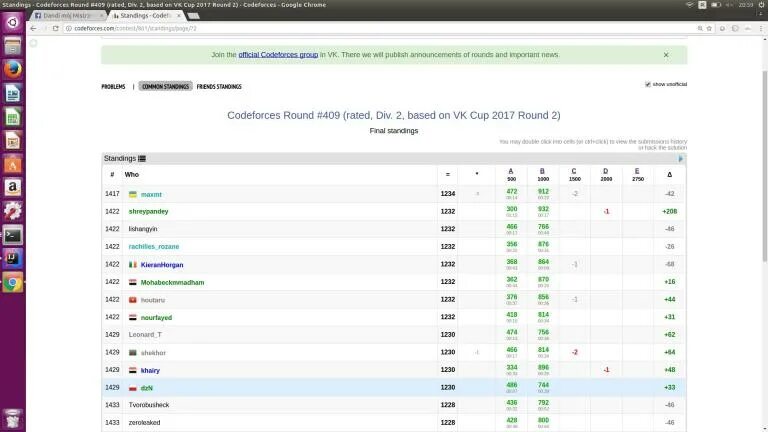Open battery indicator in top panel

(716, 4)
